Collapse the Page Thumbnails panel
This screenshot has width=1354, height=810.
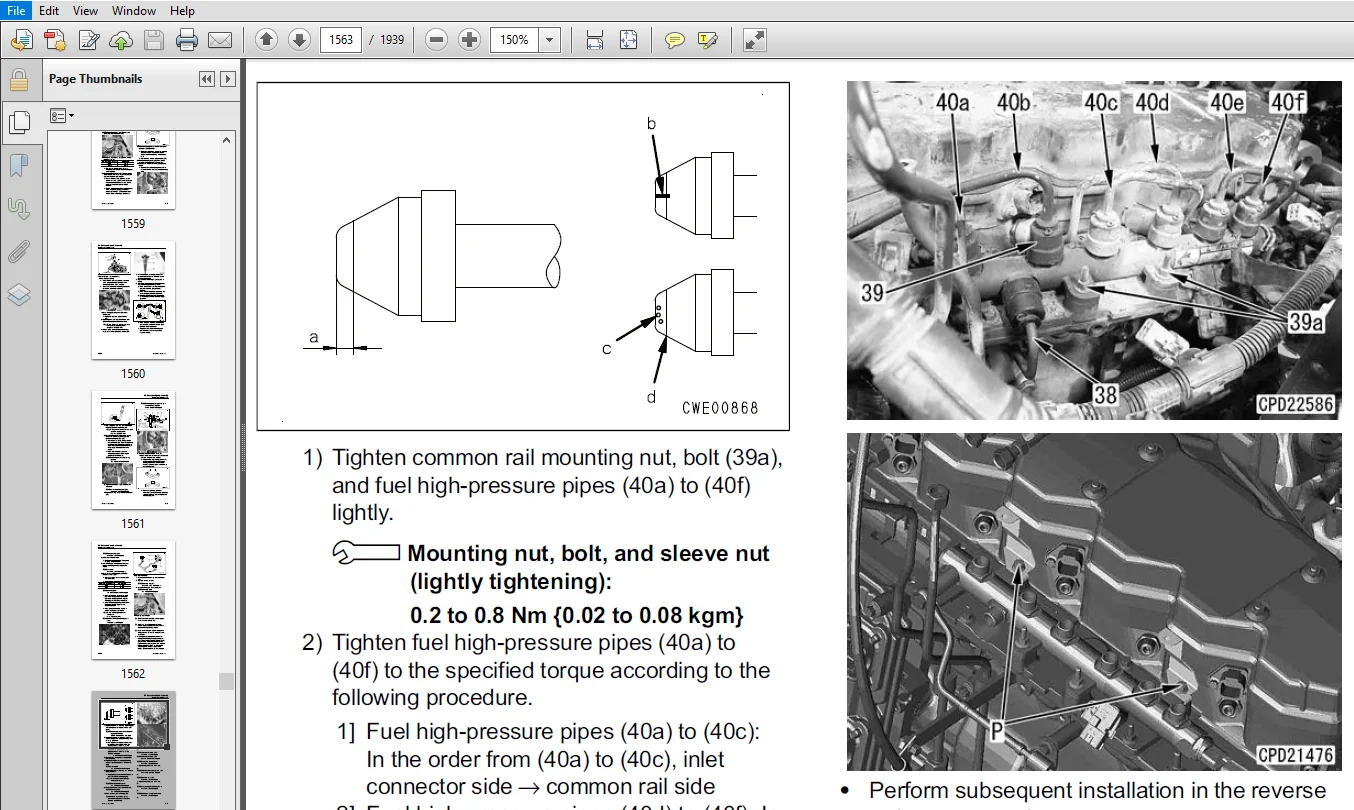[x=206, y=79]
